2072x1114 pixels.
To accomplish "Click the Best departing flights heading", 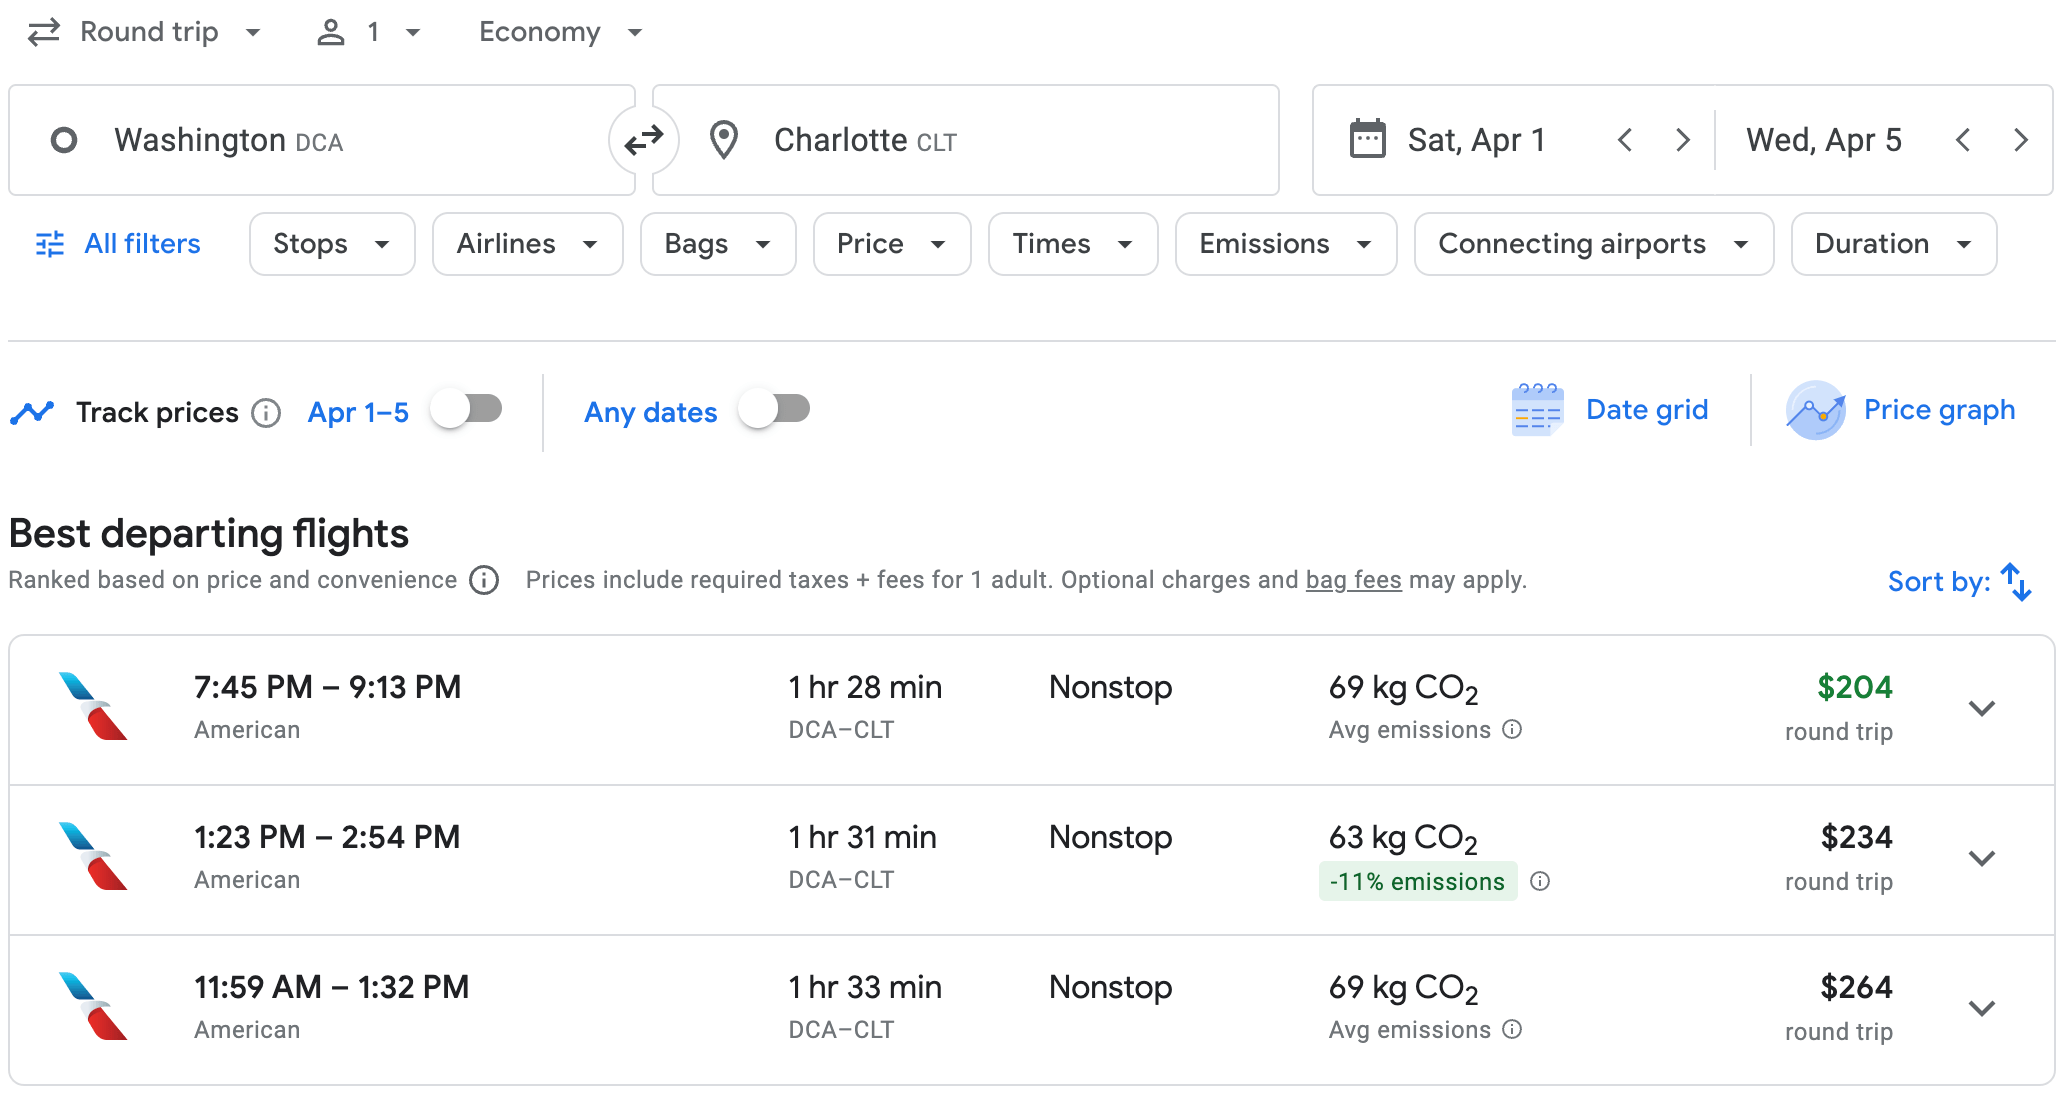I will [209, 534].
